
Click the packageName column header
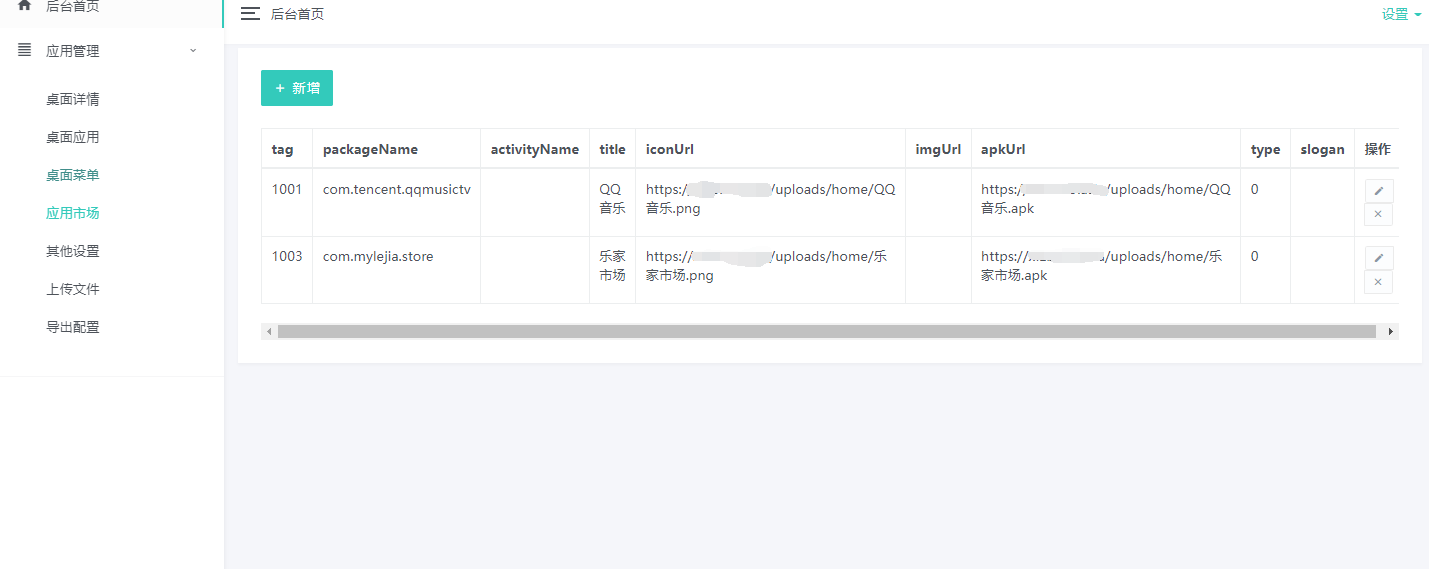point(370,149)
